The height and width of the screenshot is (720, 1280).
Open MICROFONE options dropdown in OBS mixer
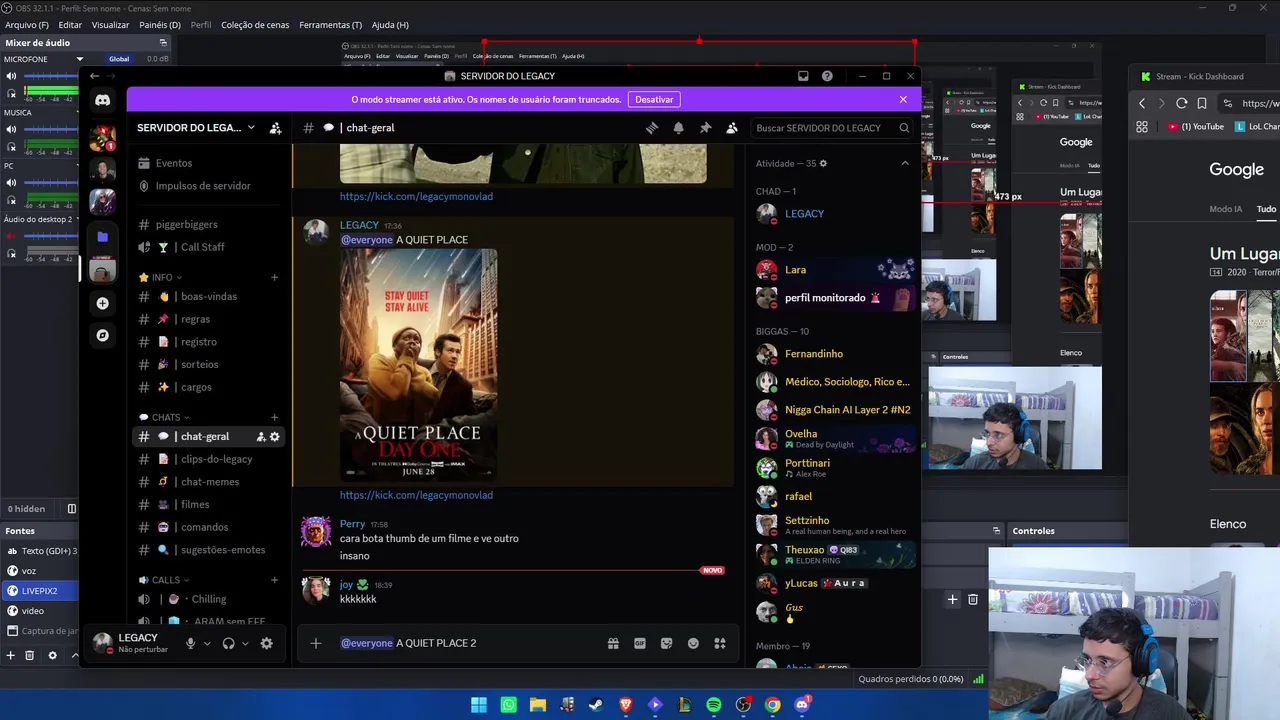tap(80, 59)
